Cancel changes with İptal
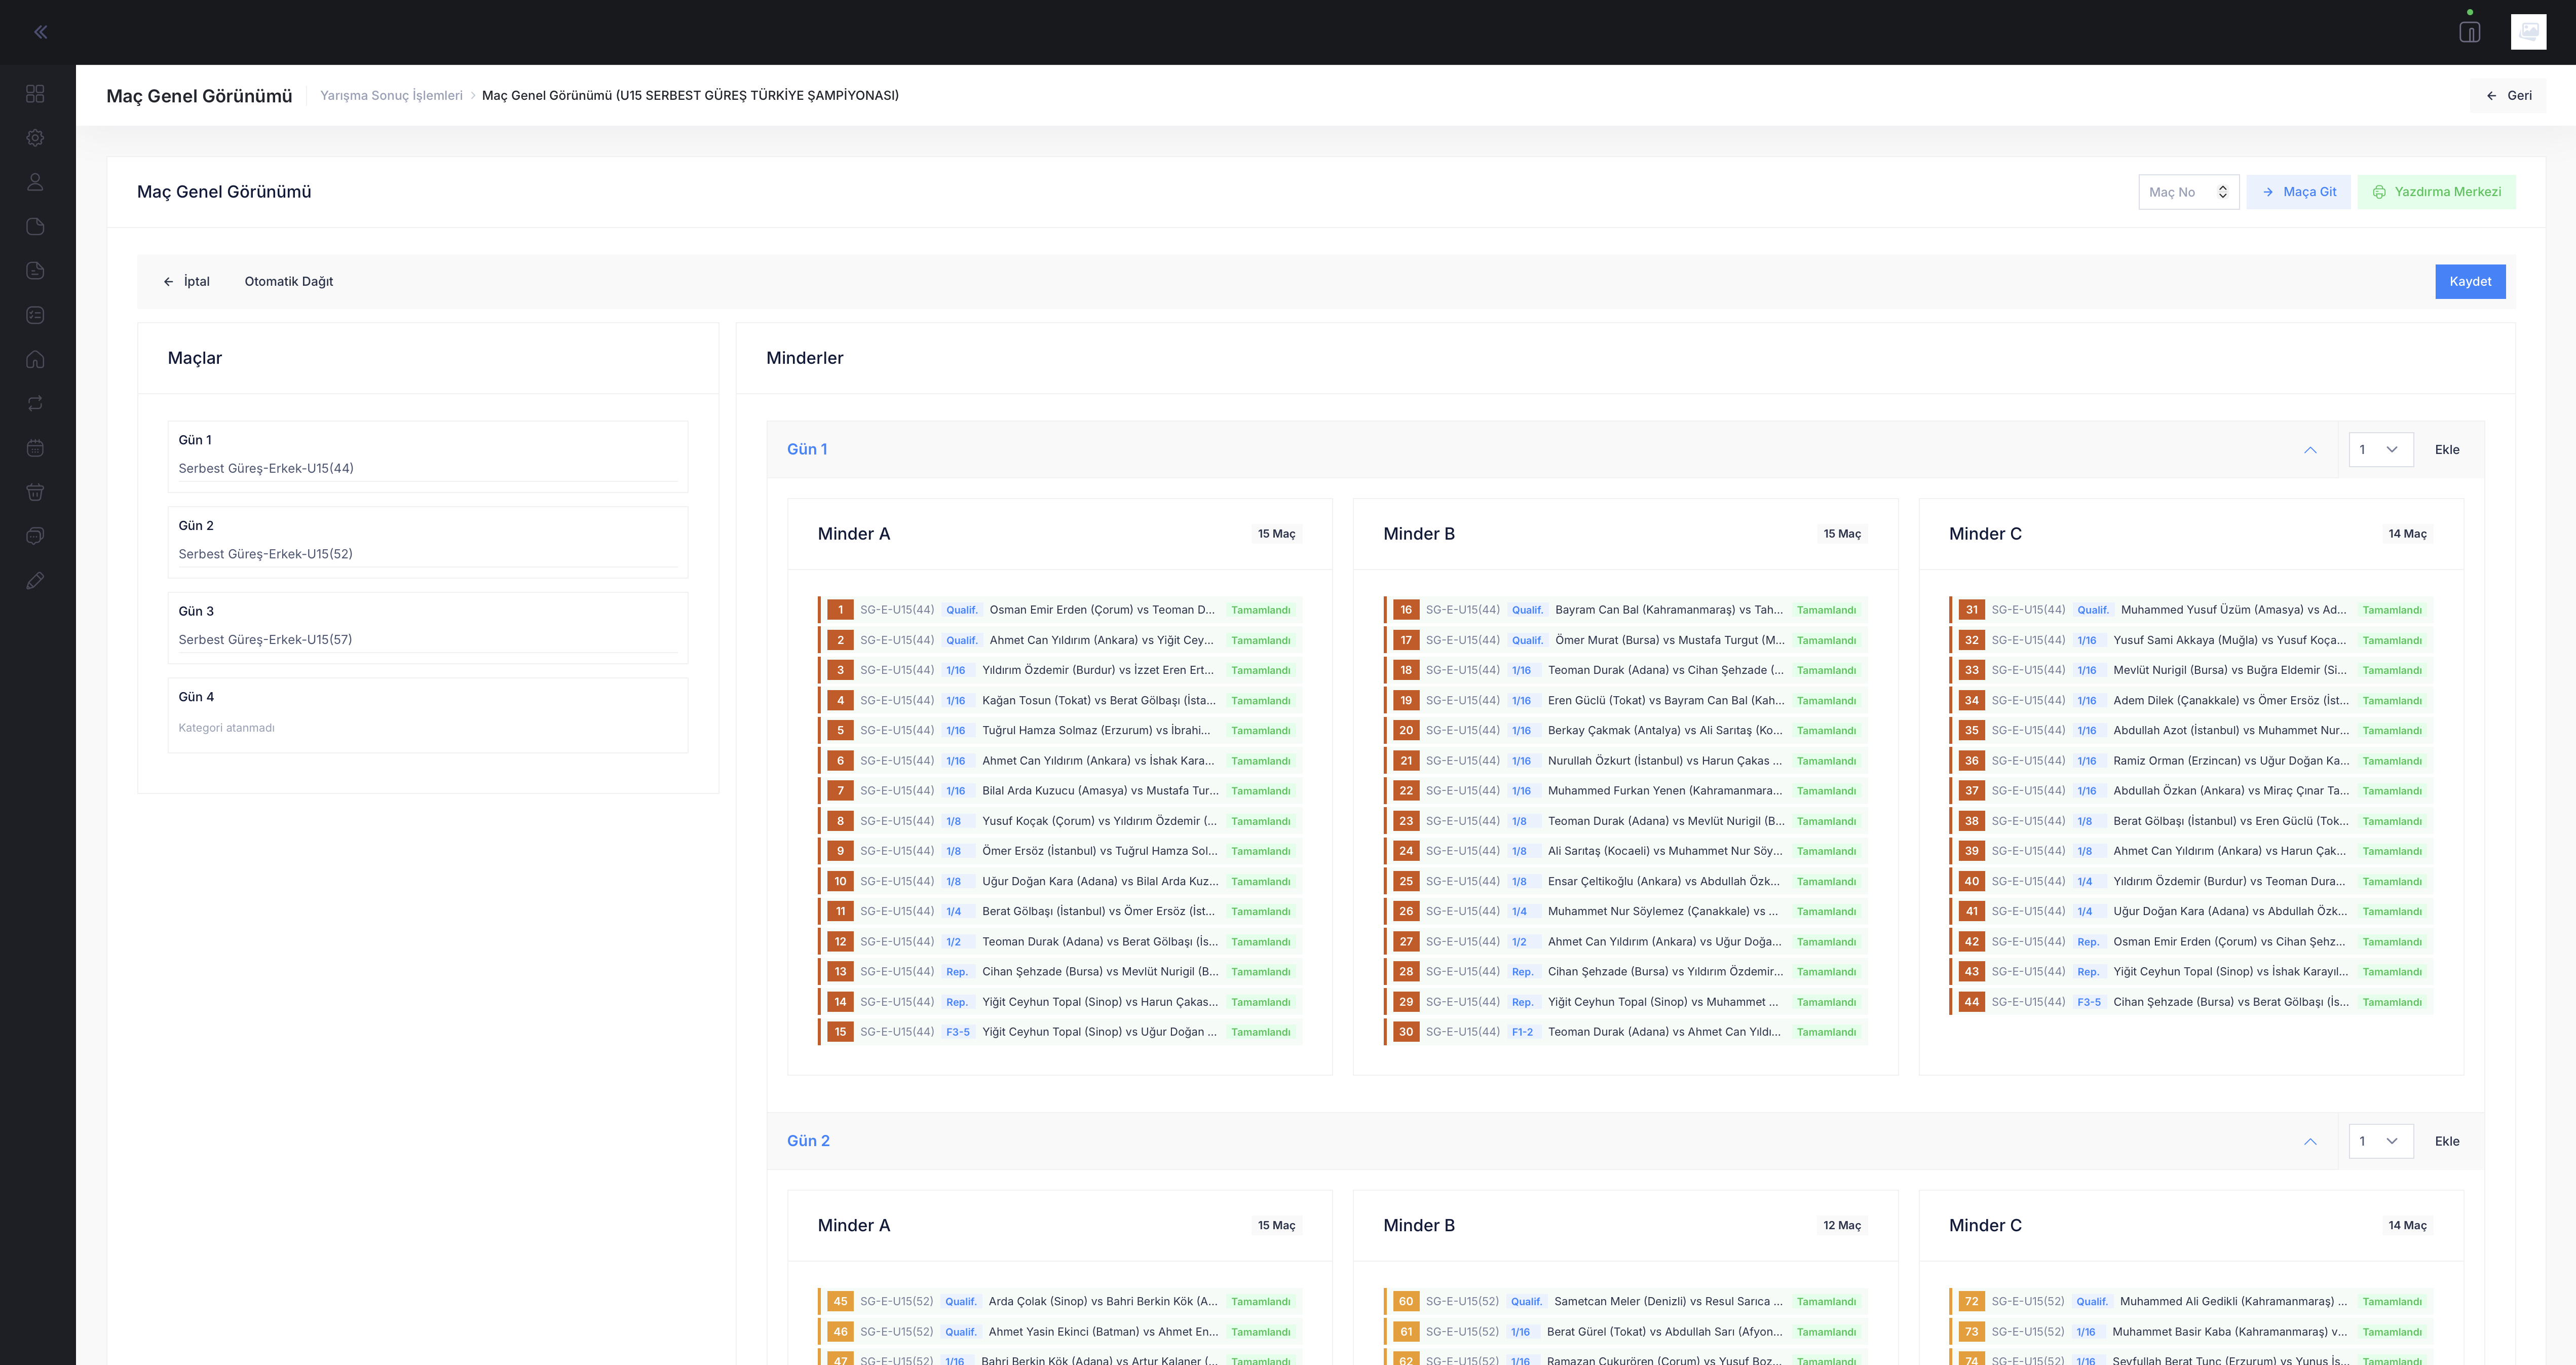The image size is (2576, 1365). (x=186, y=281)
